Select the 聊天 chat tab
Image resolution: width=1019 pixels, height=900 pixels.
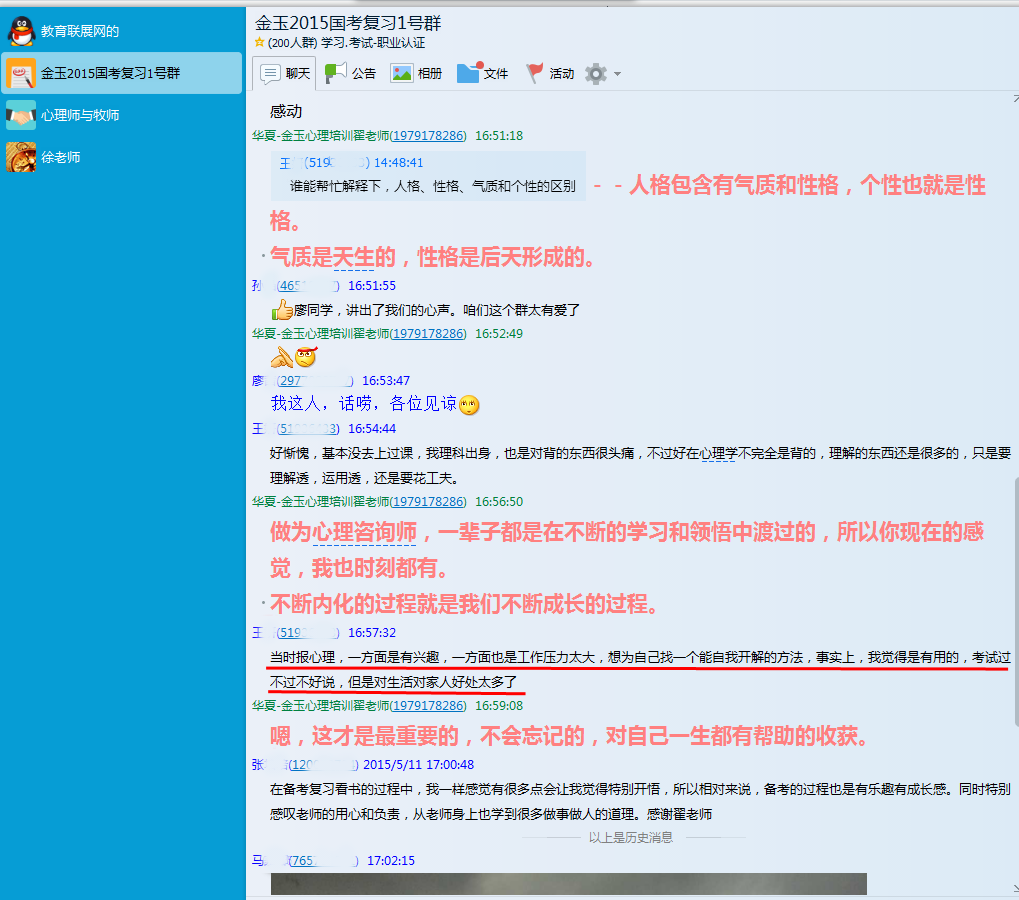[x=285, y=73]
